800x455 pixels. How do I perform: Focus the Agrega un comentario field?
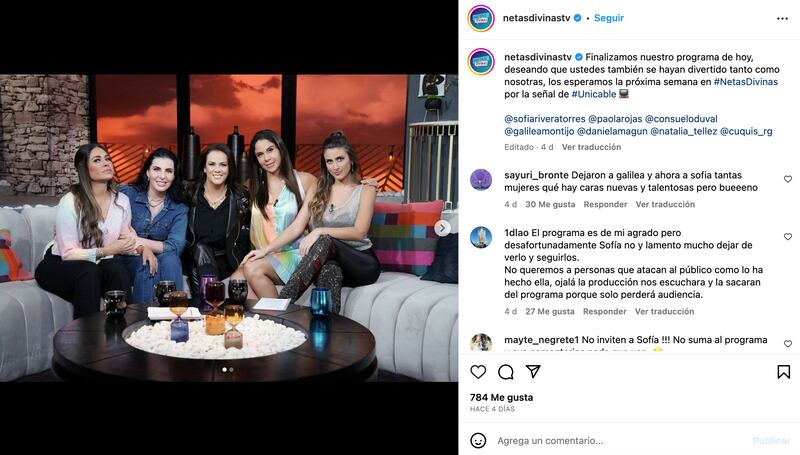click(617, 440)
